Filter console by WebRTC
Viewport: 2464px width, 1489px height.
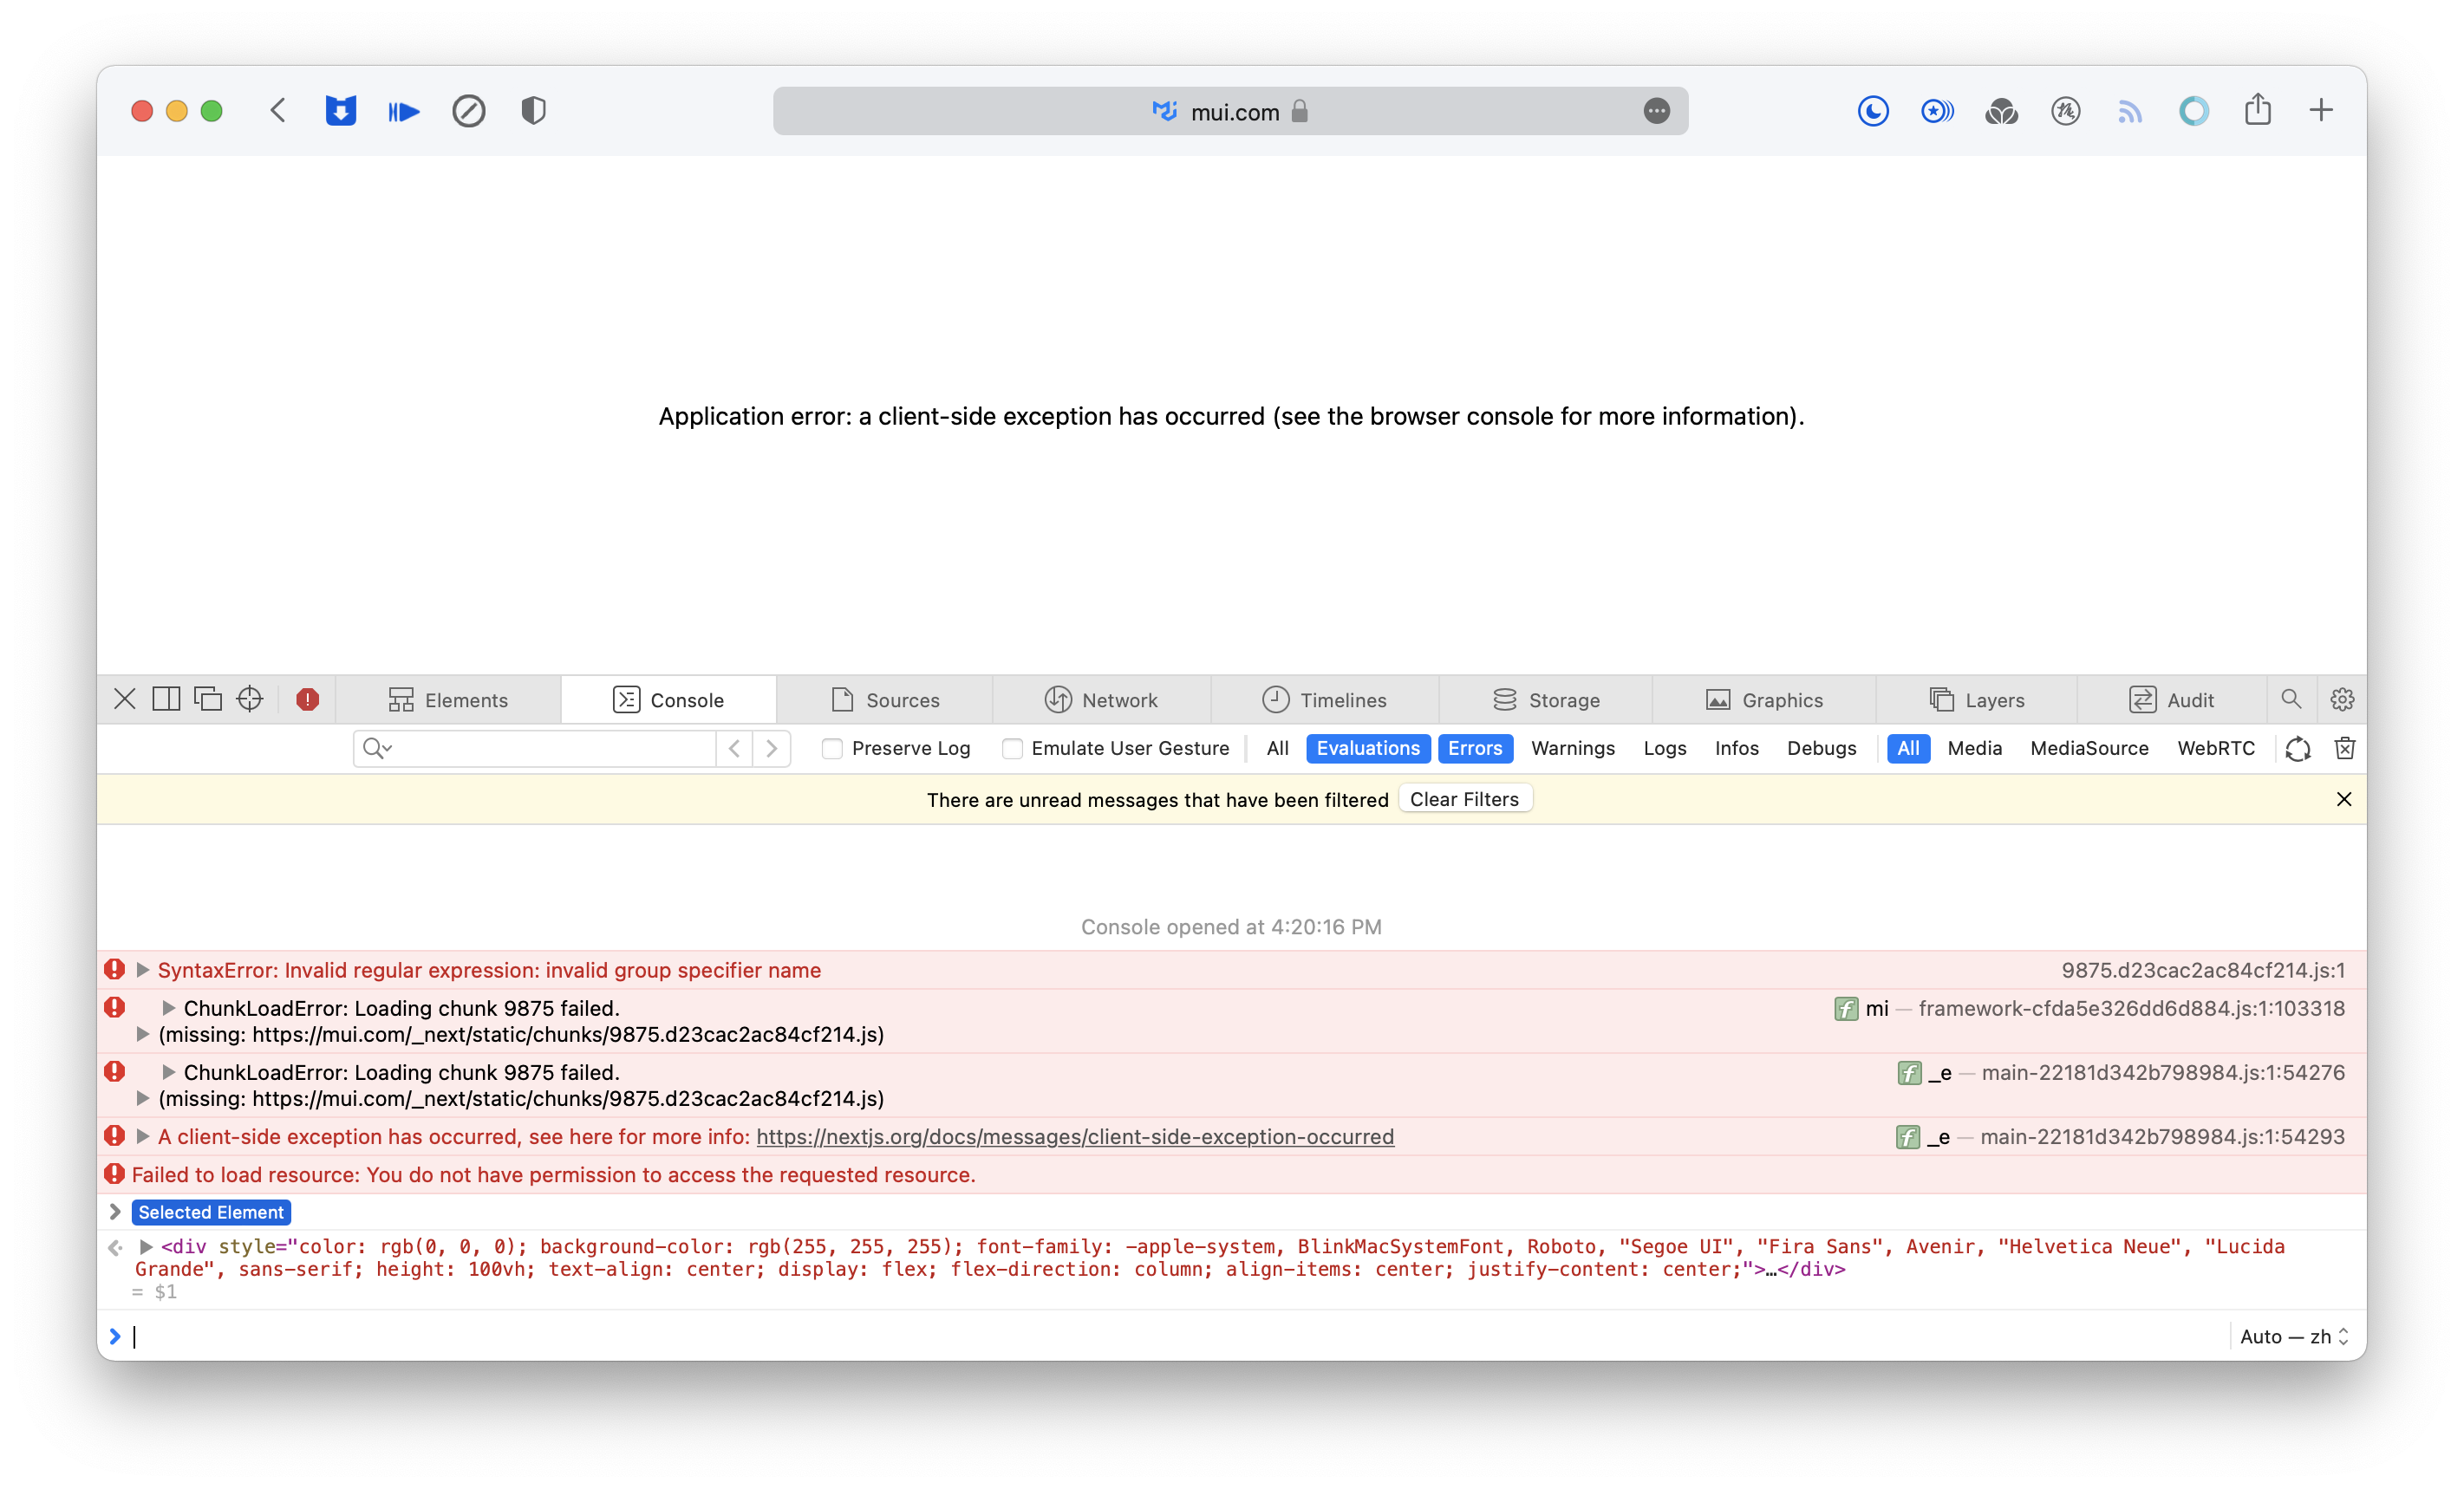(x=2216, y=748)
